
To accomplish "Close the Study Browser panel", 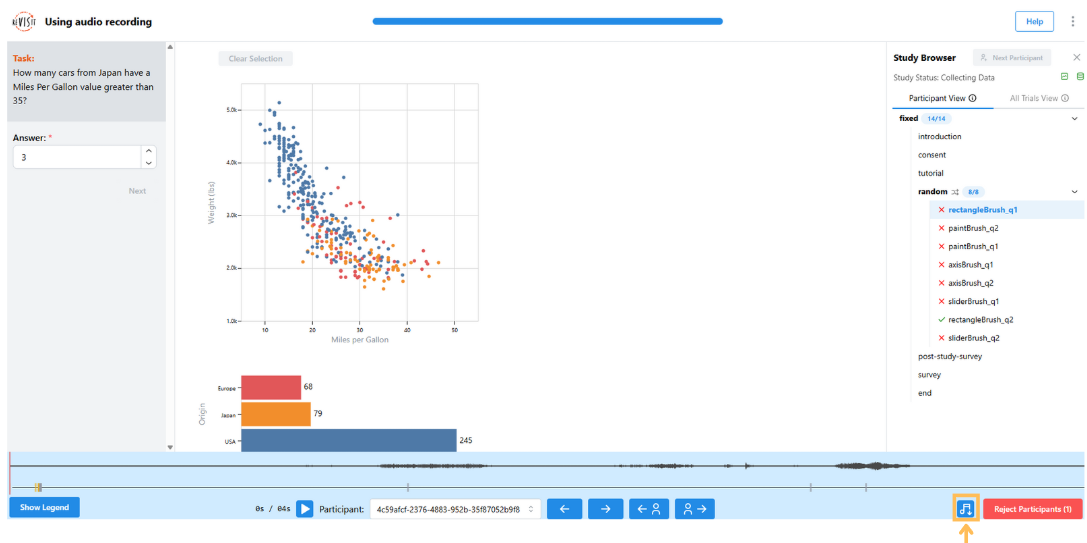I will [x=1076, y=58].
